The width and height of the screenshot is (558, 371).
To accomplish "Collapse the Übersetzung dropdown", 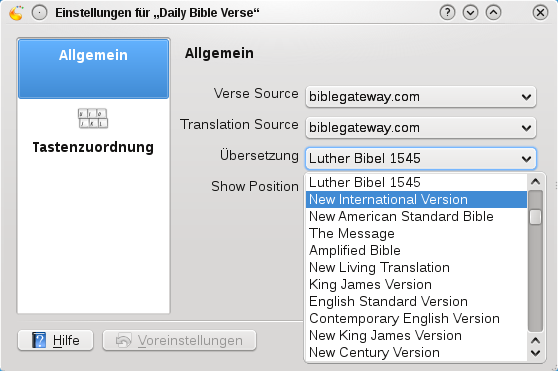I will (421, 159).
